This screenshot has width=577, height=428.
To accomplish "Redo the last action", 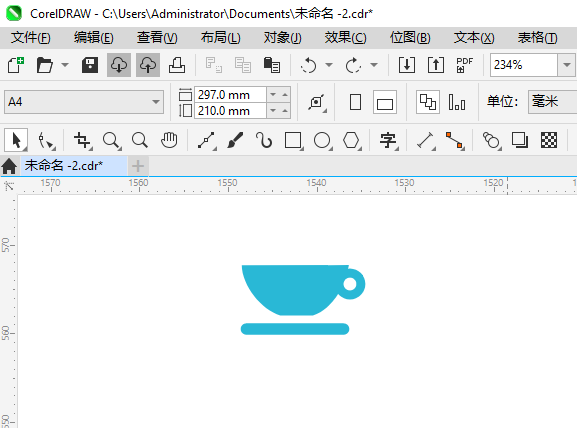I will coord(353,65).
